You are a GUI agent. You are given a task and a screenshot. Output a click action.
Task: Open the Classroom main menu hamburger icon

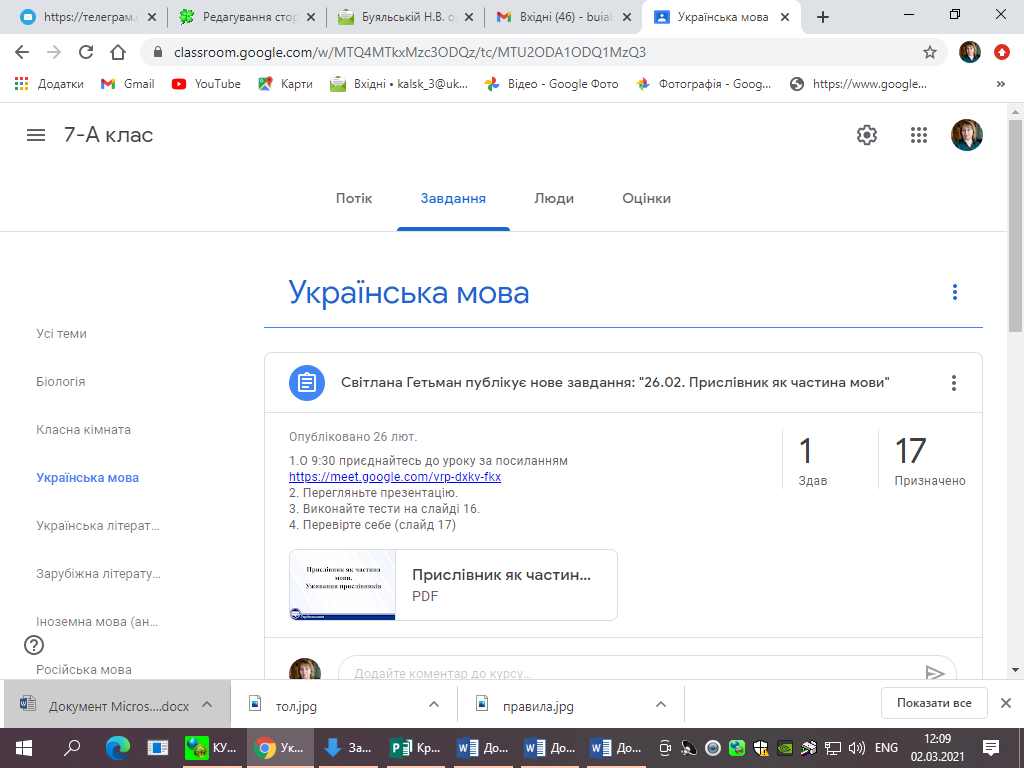tap(36, 135)
